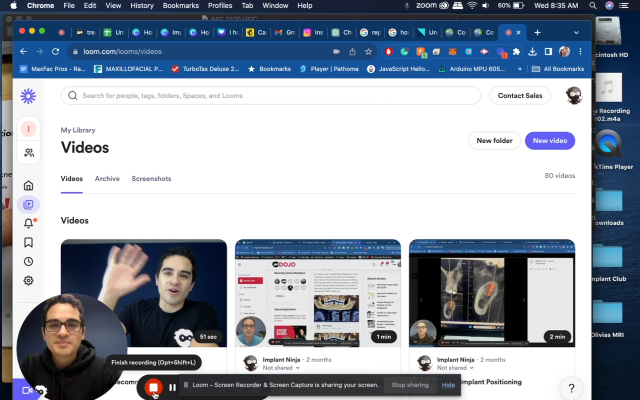
Task: Click the New video button
Action: click(549, 141)
